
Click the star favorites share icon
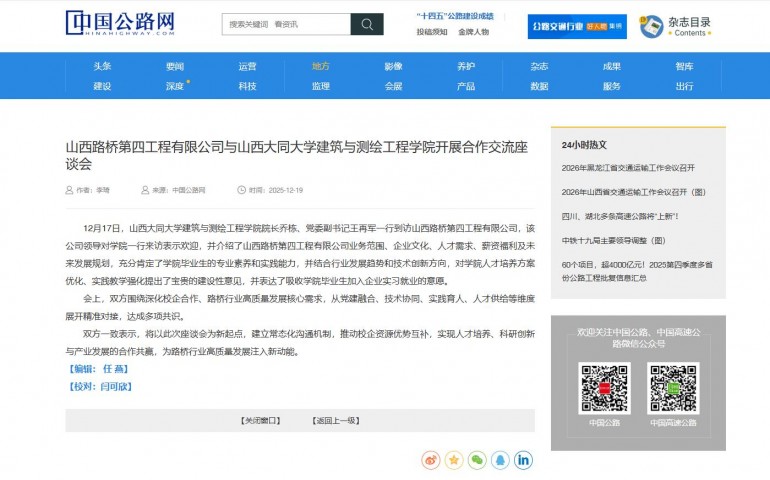(453, 460)
